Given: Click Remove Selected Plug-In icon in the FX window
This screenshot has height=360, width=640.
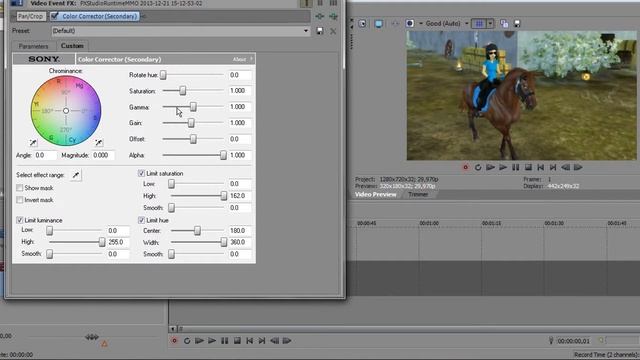Looking at the screenshot, I should click(x=333, y=16).
